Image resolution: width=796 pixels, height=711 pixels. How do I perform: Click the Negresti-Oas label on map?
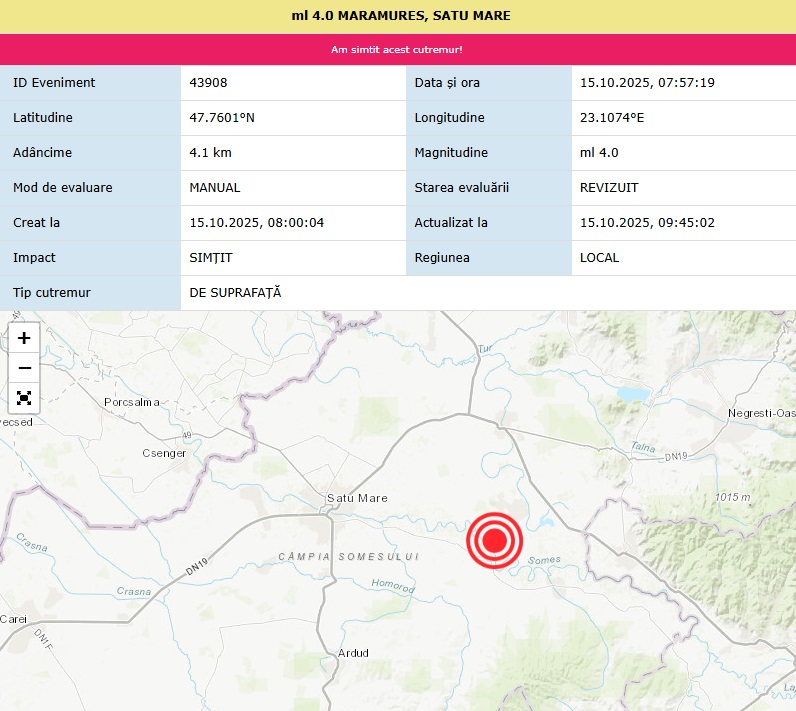pyautogui.click(x=761, y=414)
